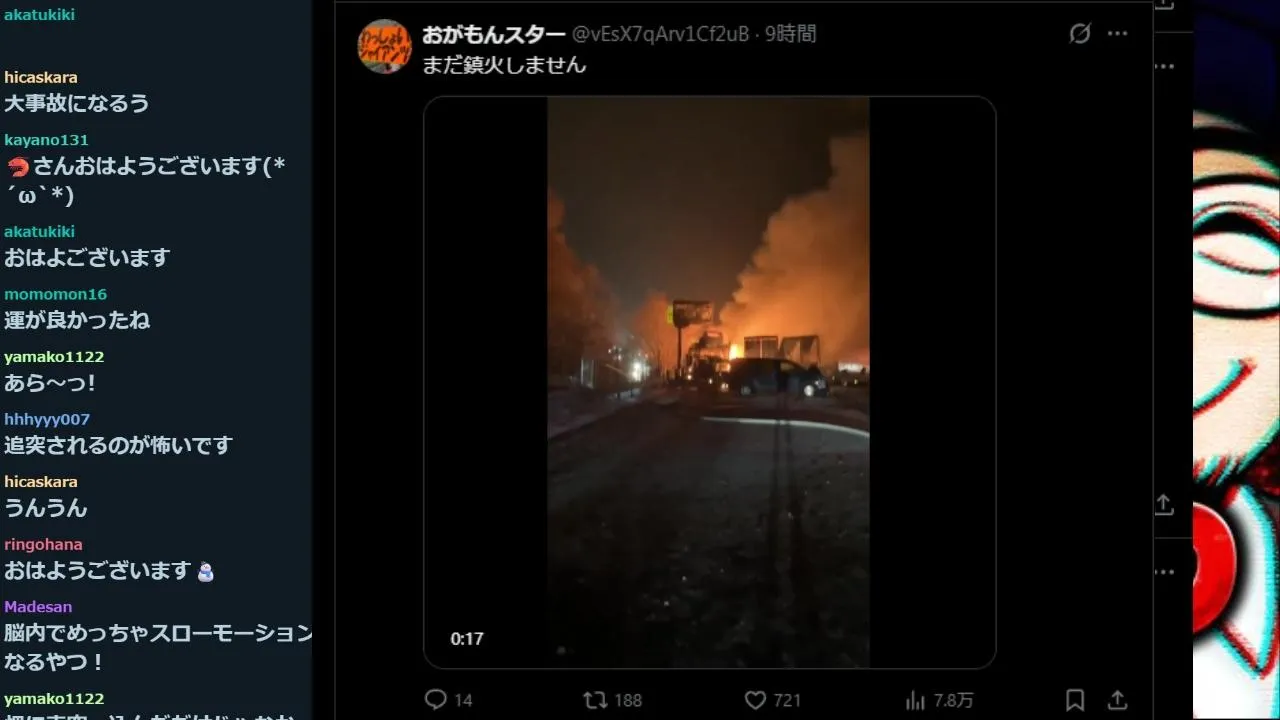
Task: Click share upload icon below video
Action: (x=1118, y=700)
